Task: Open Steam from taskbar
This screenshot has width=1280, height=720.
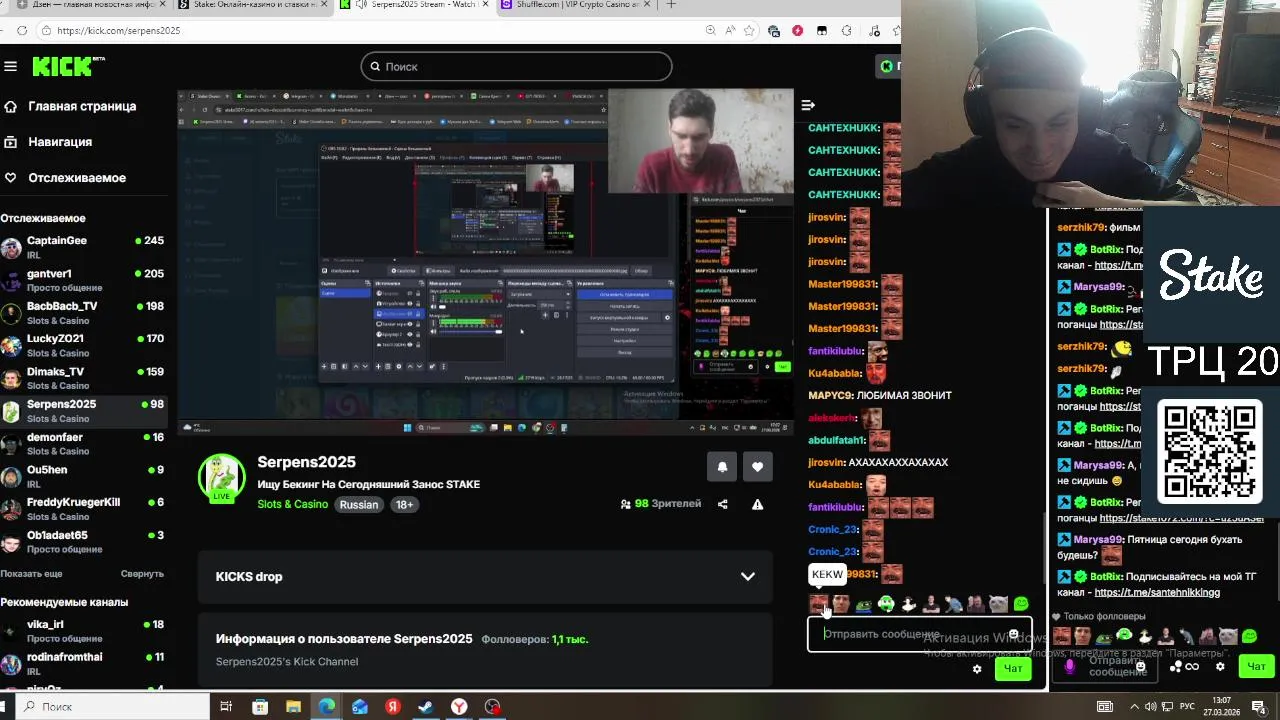Action: (x=425, y=707)
